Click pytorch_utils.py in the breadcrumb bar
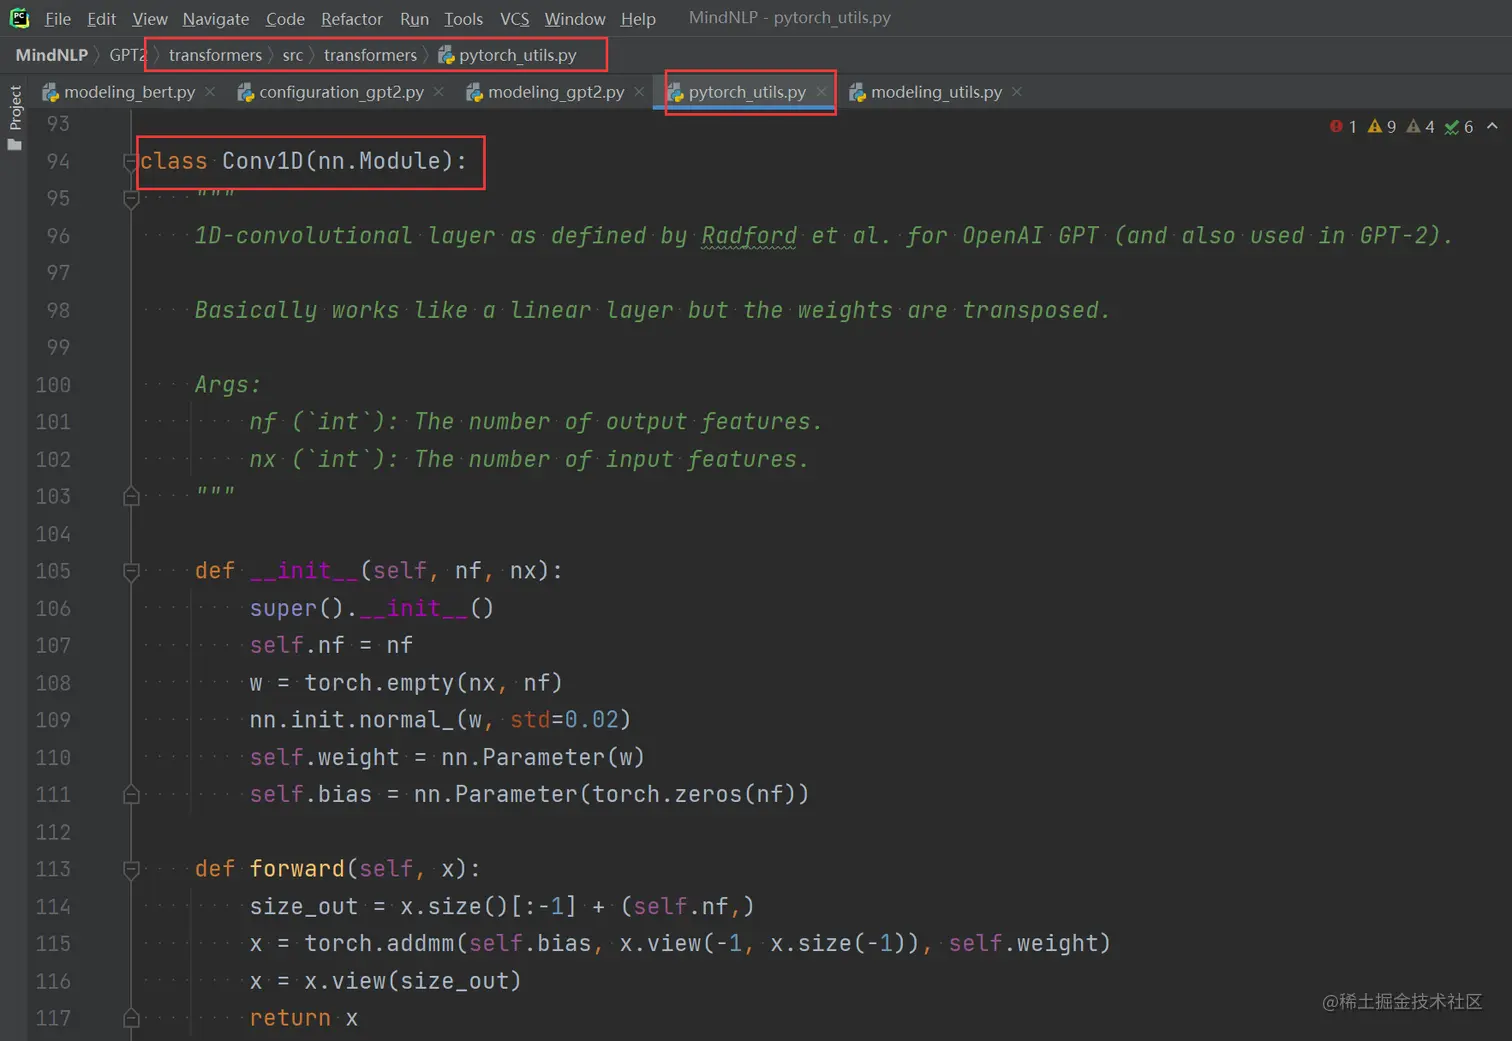 click(508, 55)
